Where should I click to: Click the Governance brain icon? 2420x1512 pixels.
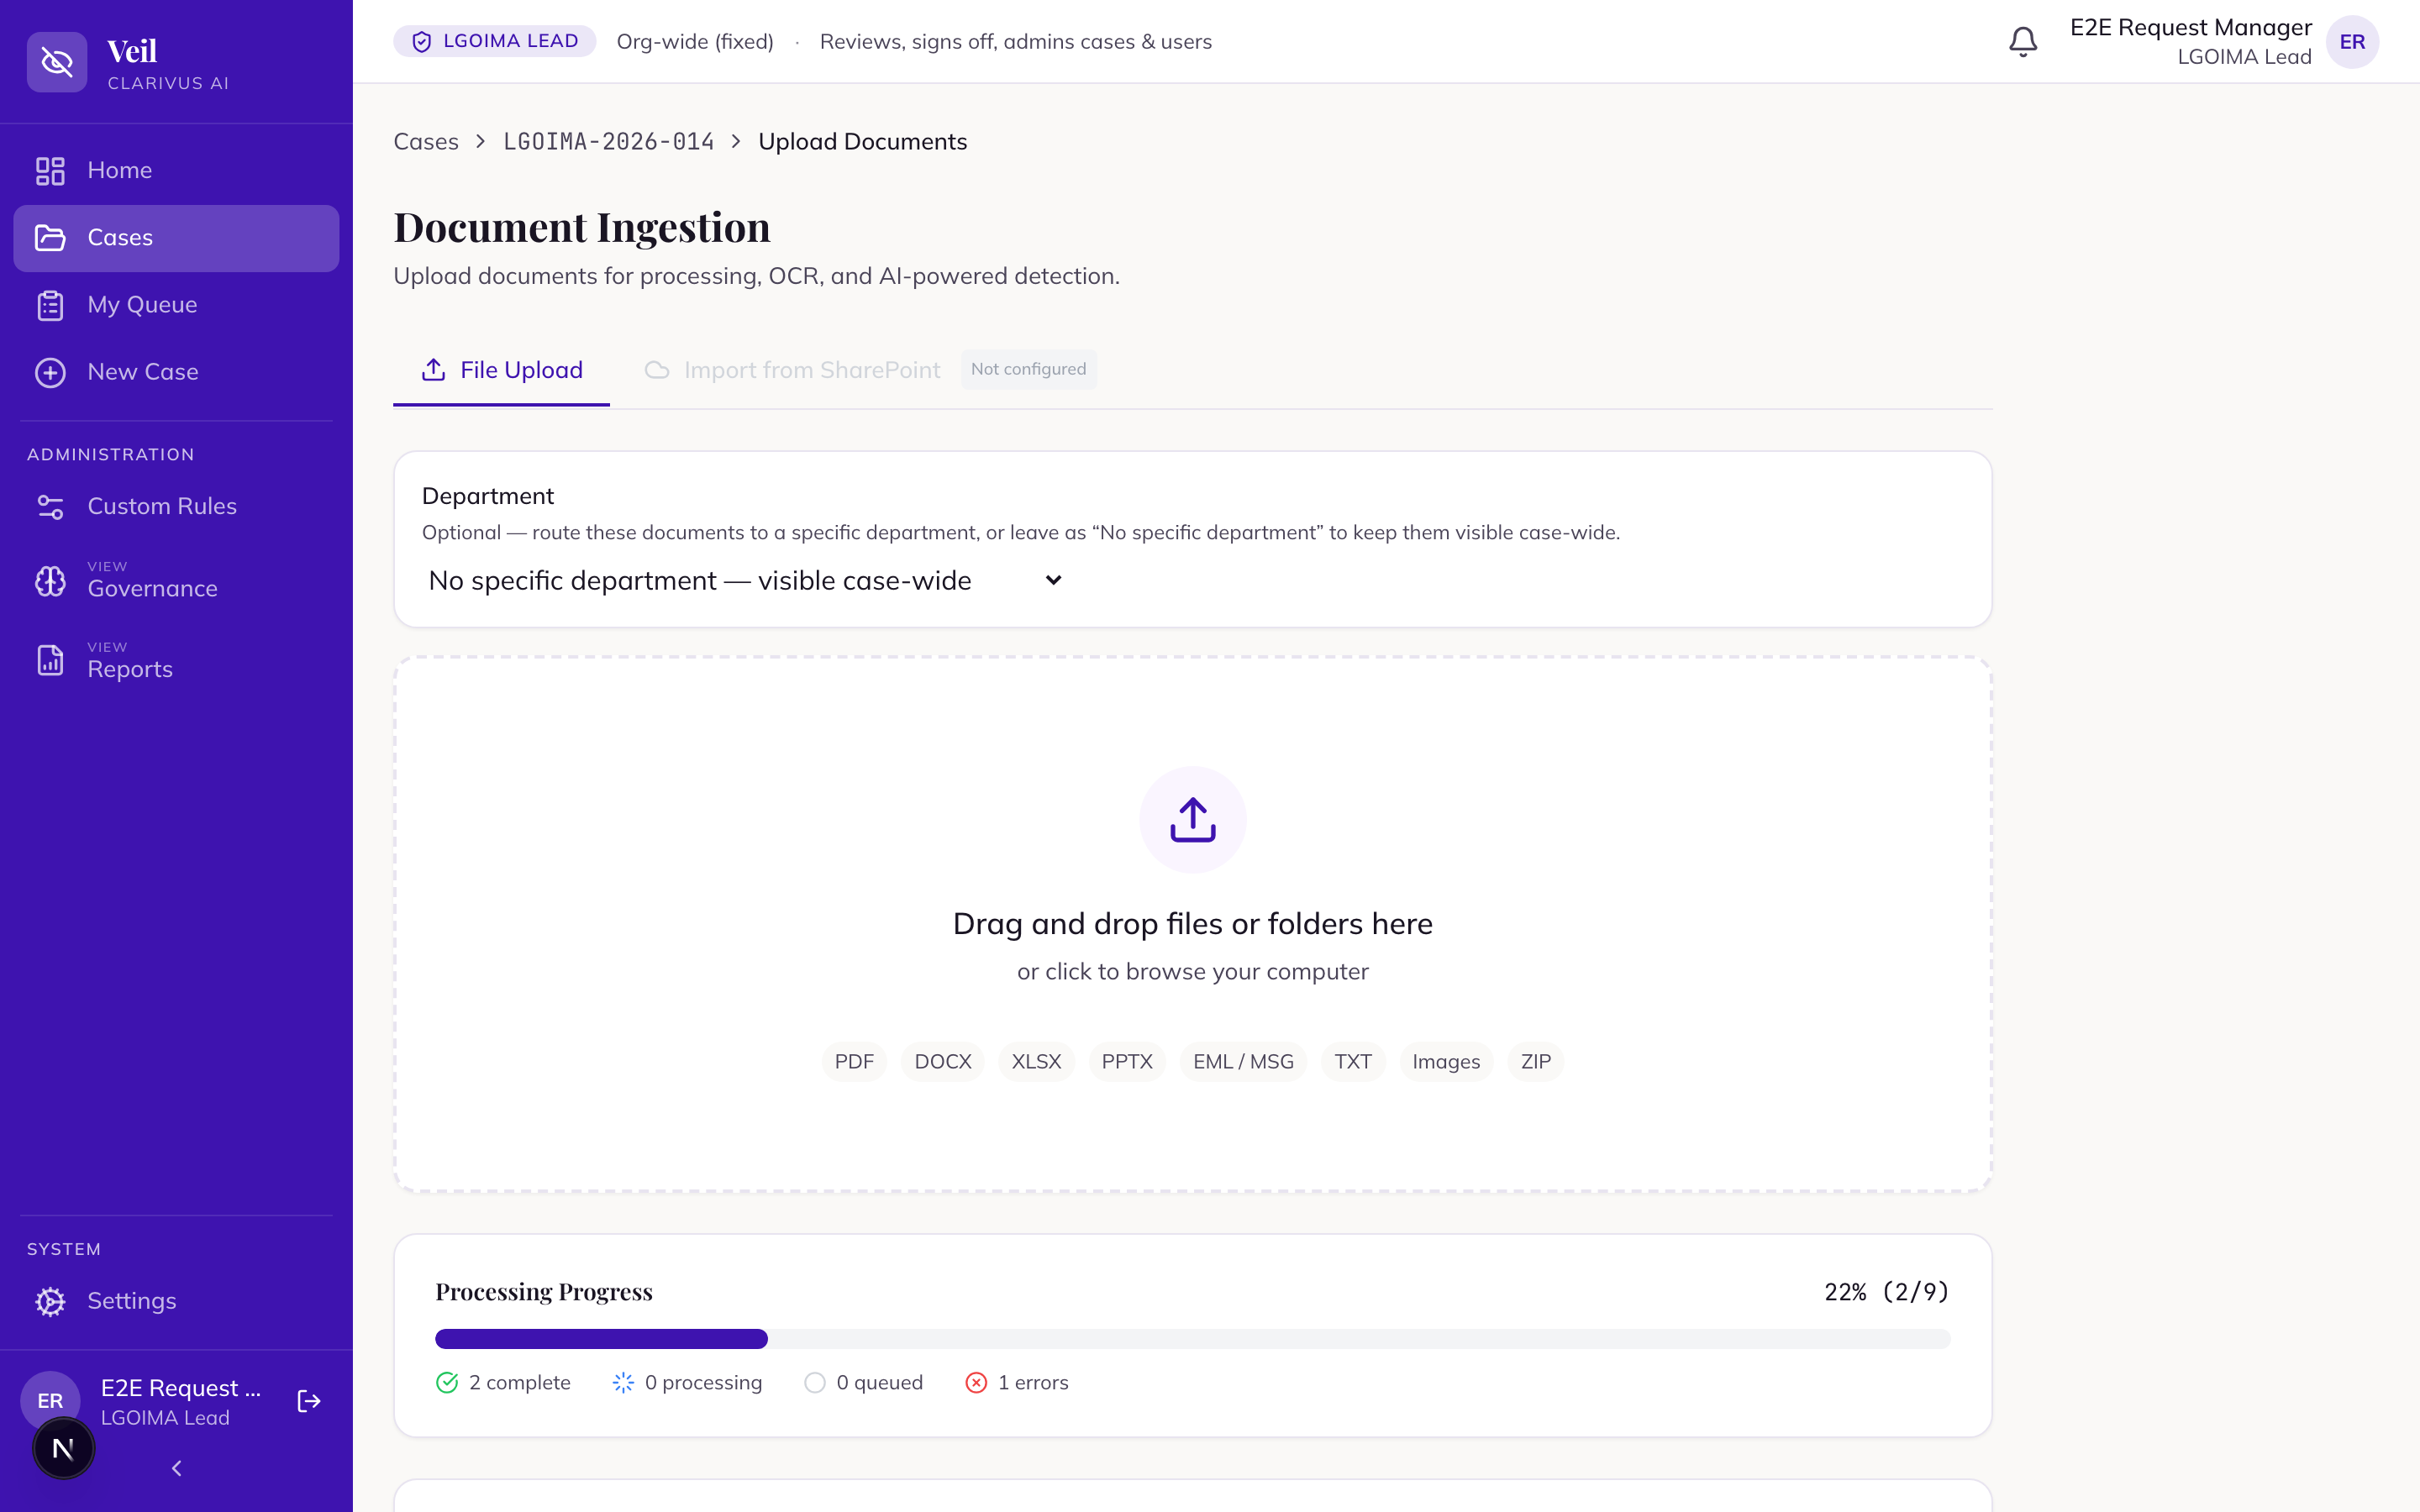pos(50,581)
